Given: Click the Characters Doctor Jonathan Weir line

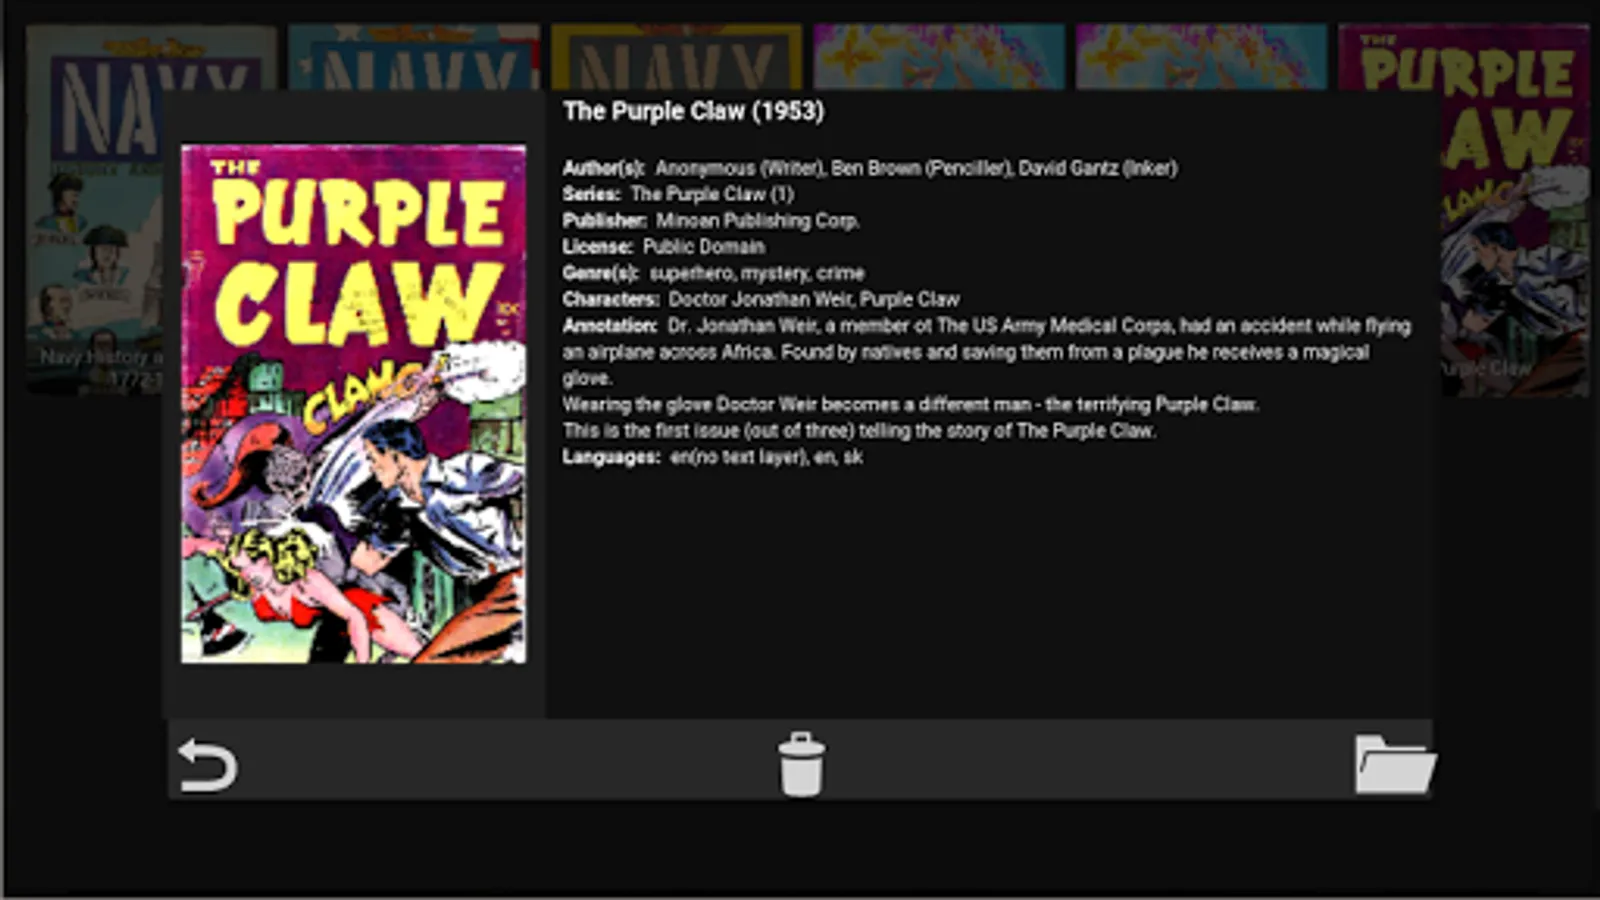Looking at the screenshot, I should (761, 299).
